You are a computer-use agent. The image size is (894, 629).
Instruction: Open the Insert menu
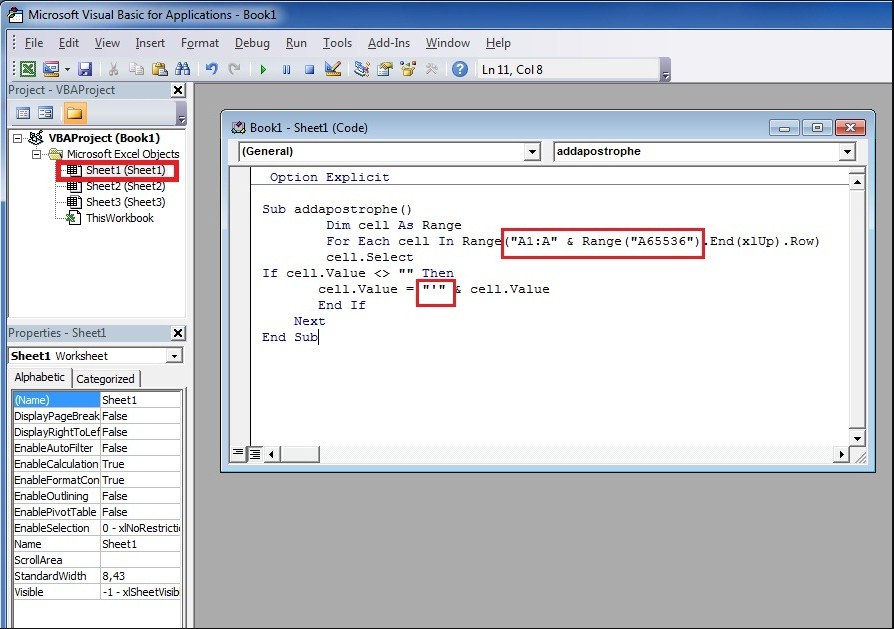[x=150, y=43]
